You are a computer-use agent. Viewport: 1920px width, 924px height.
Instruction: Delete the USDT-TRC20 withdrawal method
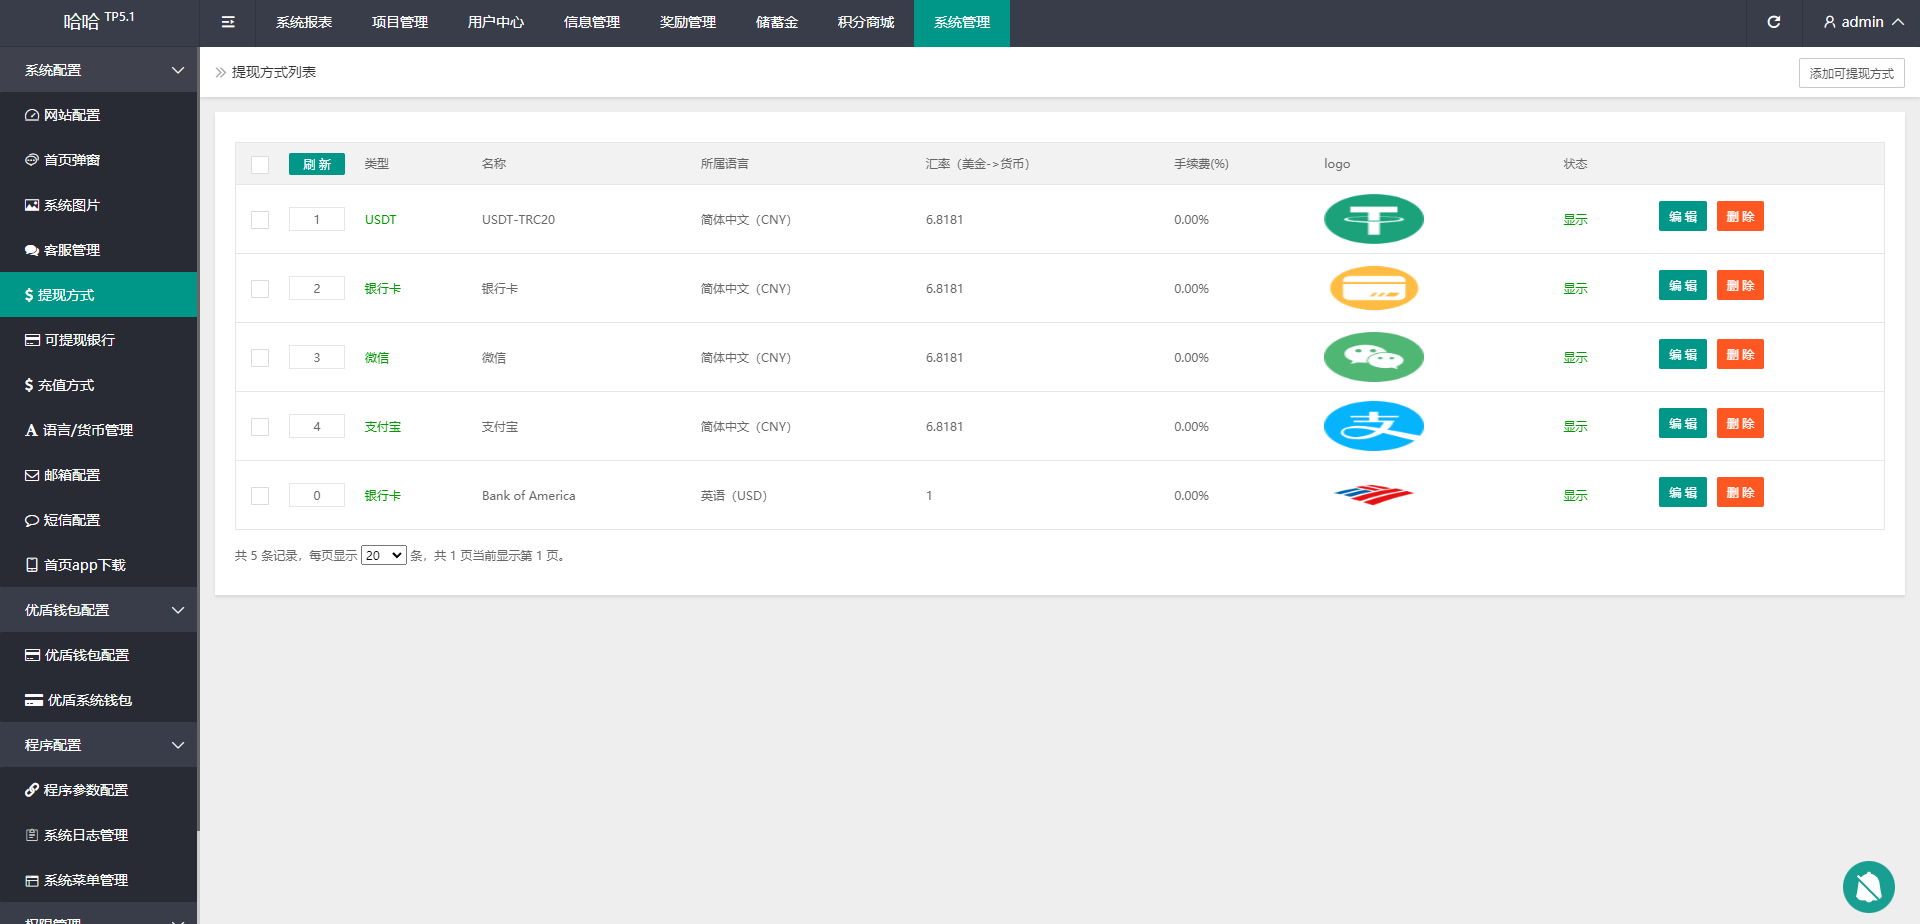(x=1739, y=217)
